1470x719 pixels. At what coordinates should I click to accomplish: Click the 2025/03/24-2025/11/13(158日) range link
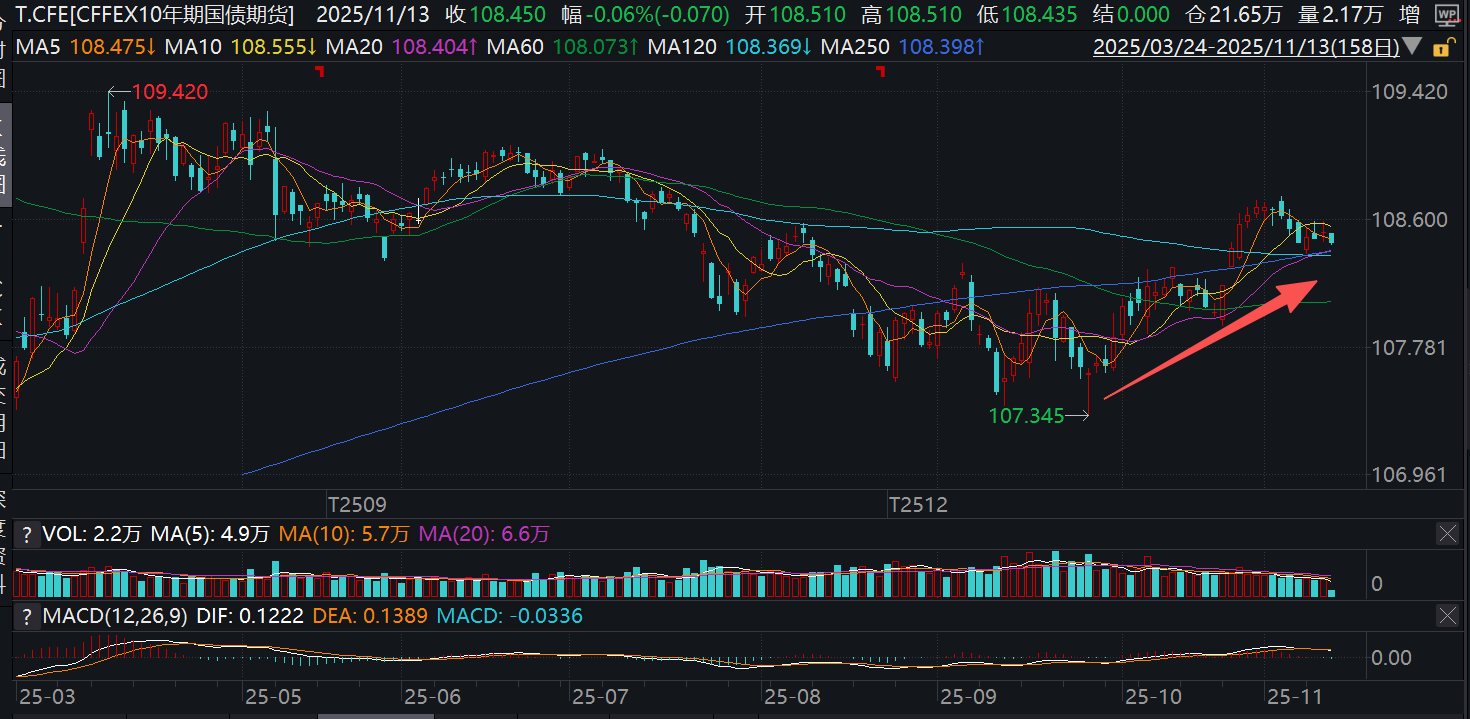tap(1245, 47)
